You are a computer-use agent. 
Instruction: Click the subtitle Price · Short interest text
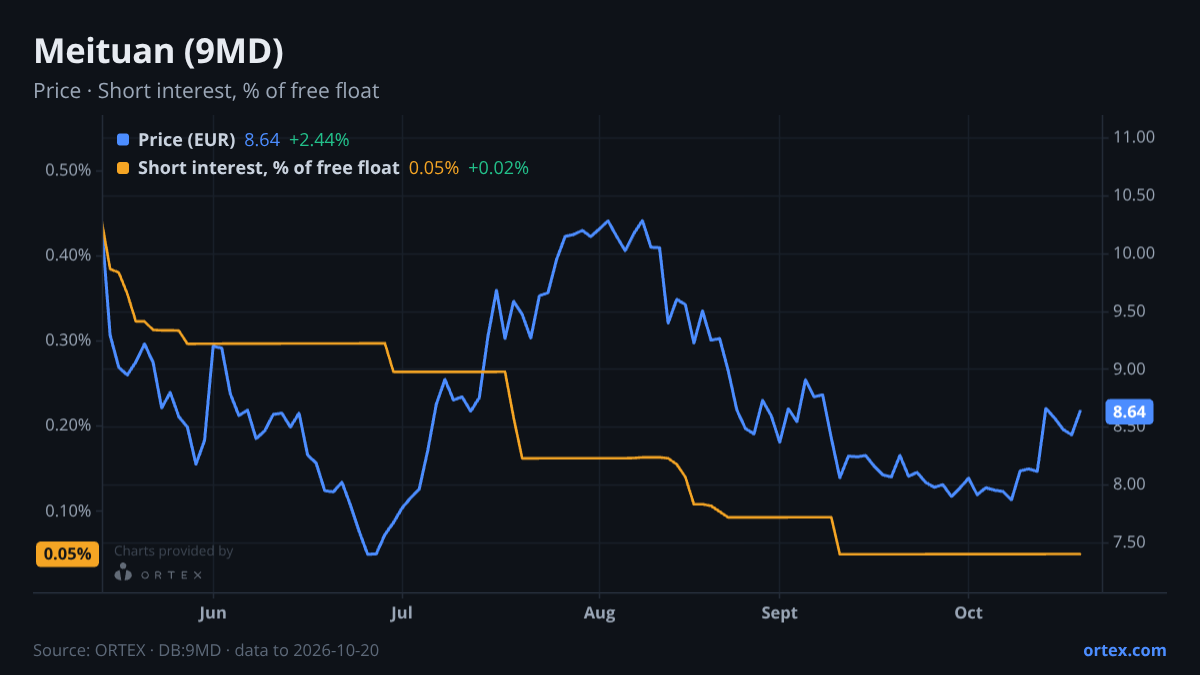206,91
